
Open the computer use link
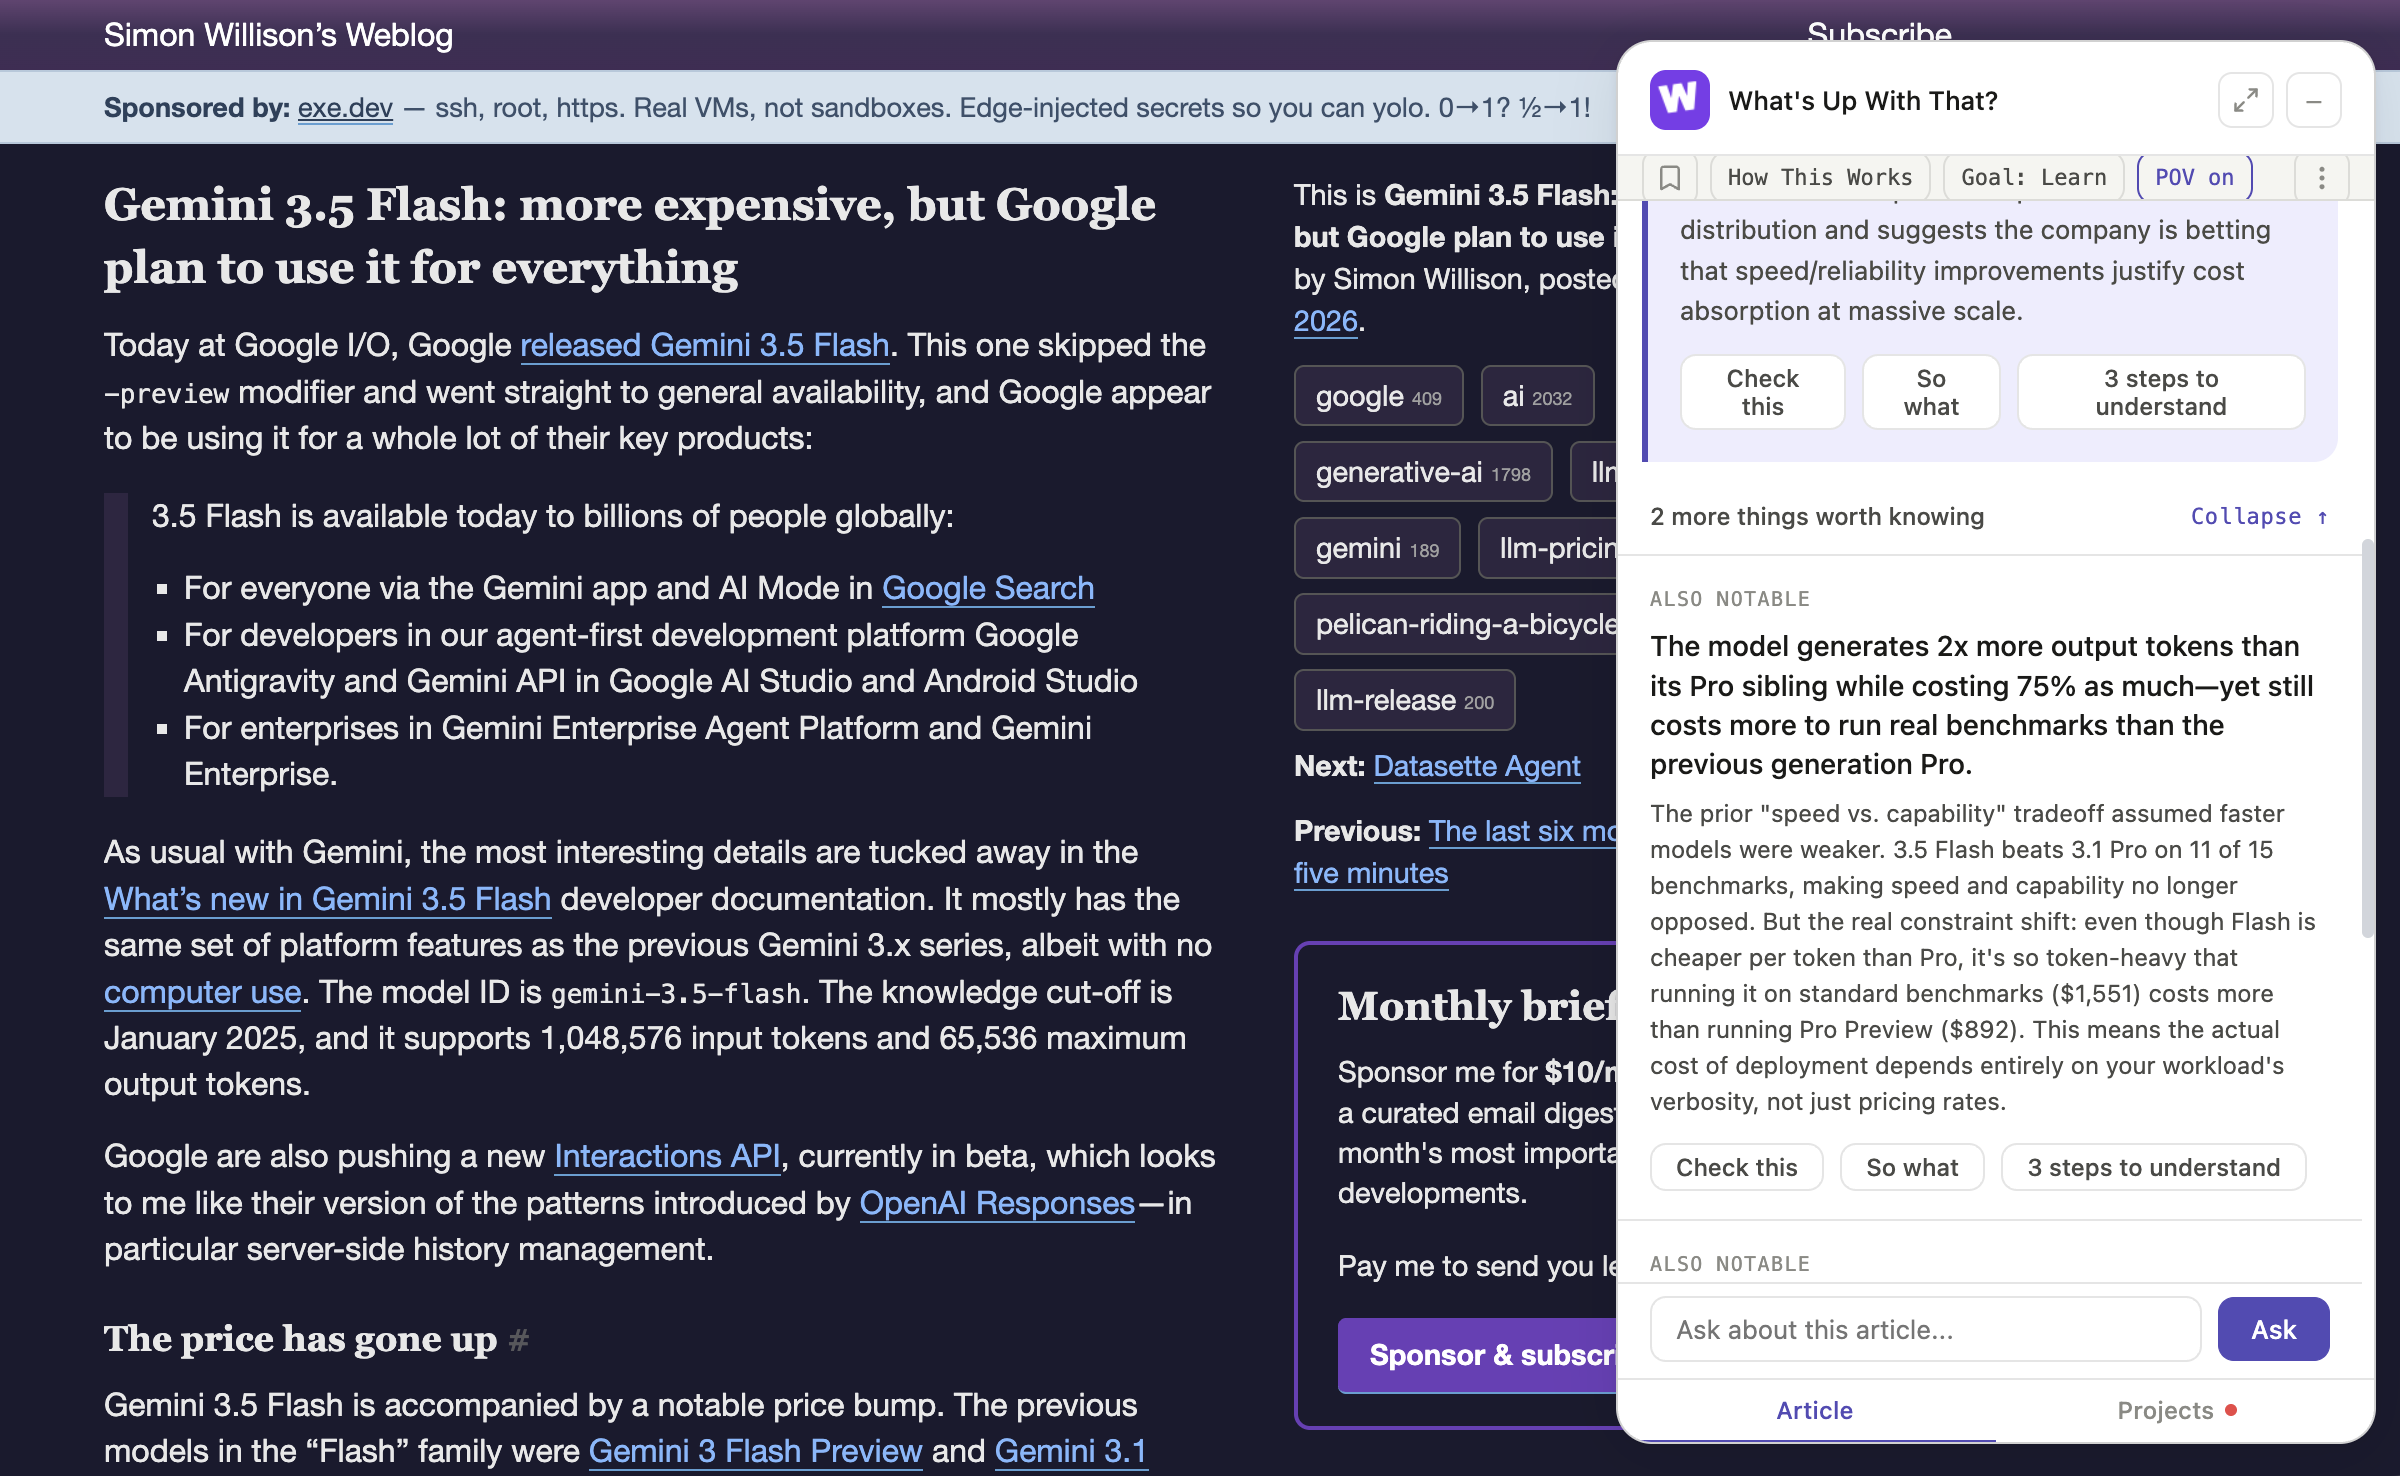[203, 992]
